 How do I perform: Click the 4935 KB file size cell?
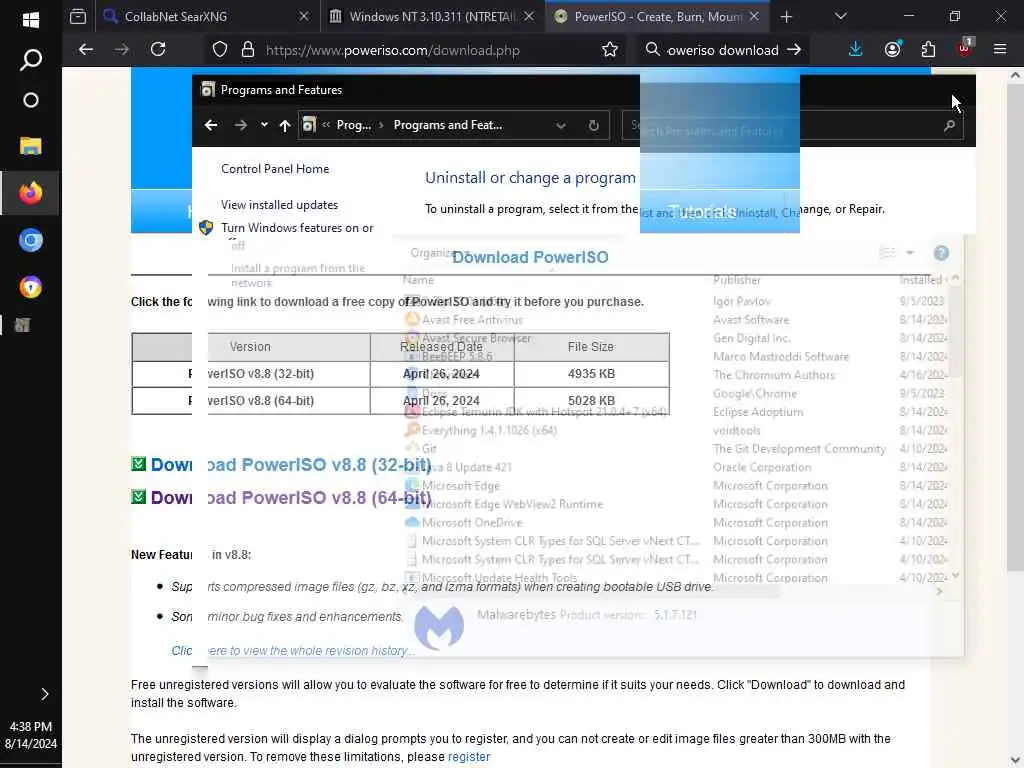coord(591,374)
